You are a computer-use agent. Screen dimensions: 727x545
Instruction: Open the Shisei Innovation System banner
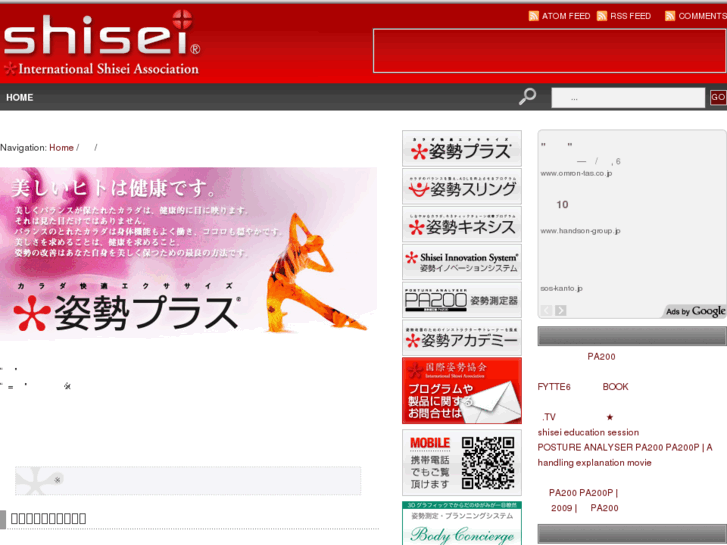pyautogui.click(x=462, y=262)
